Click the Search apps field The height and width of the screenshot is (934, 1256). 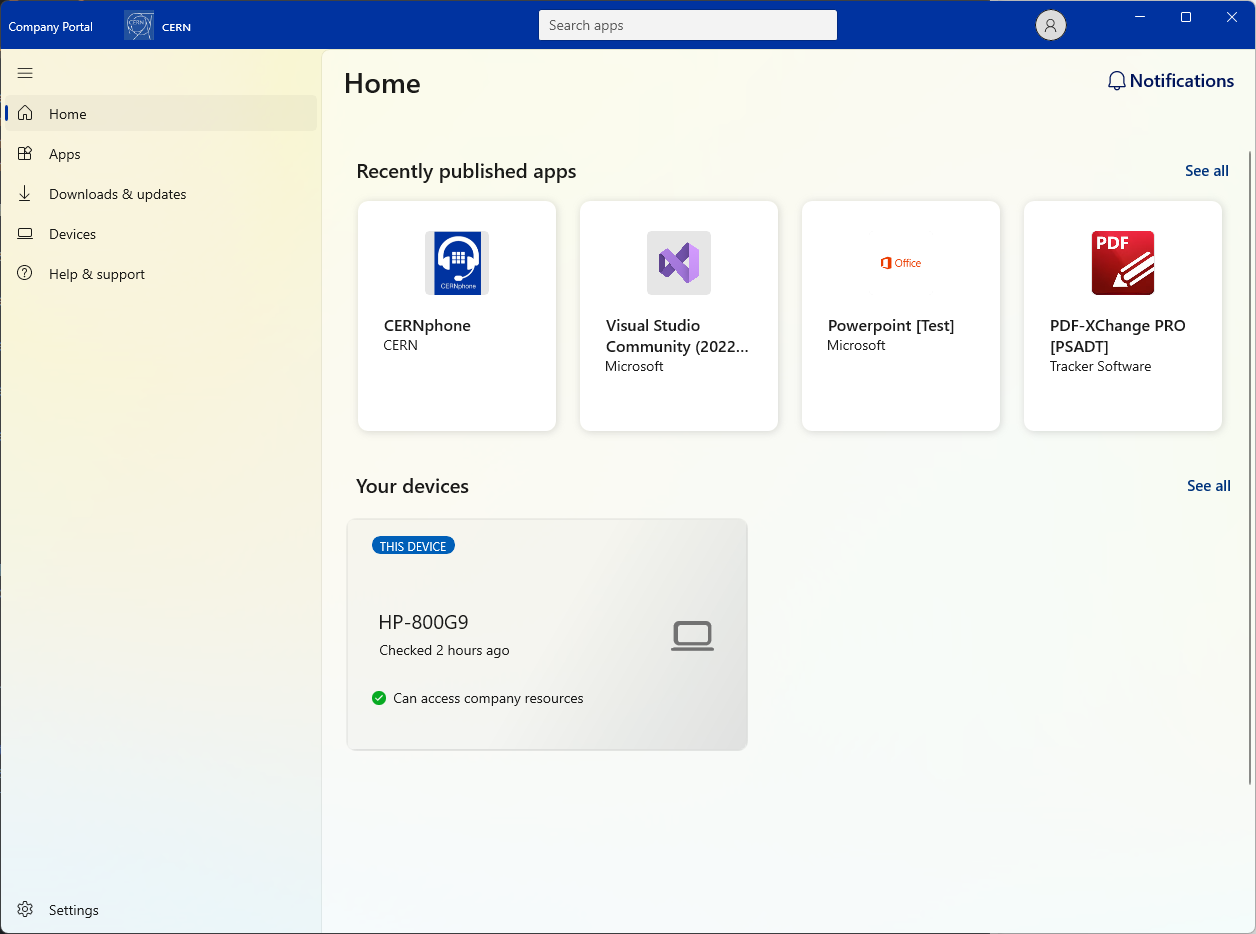coord(688,25)
